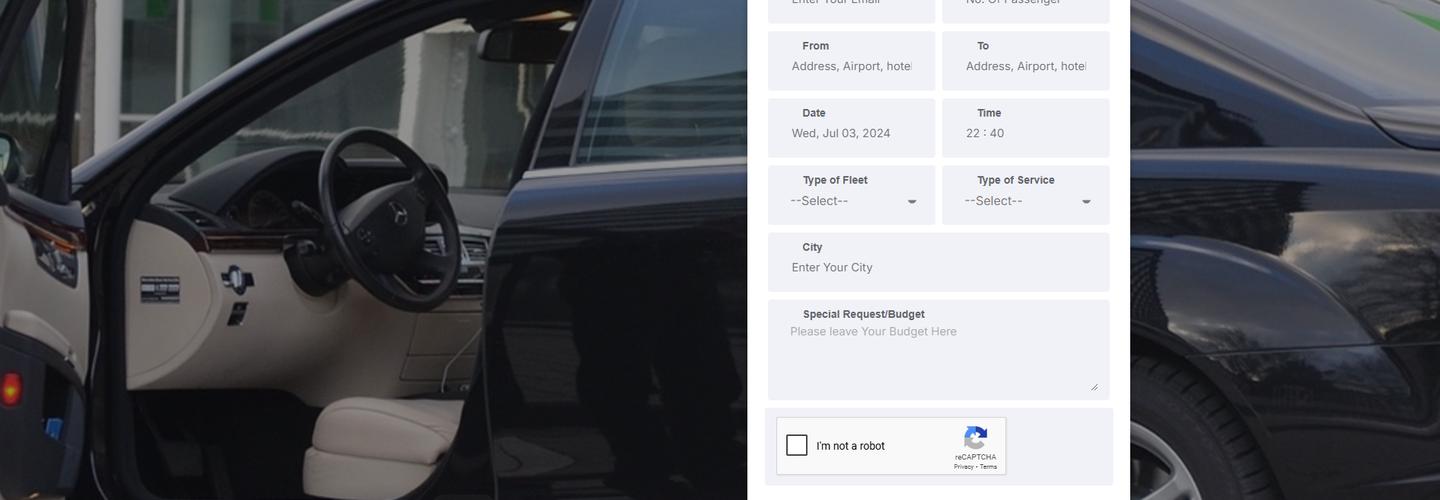
Task: Focus the To address field
Action: click(x=1025, y=66)
